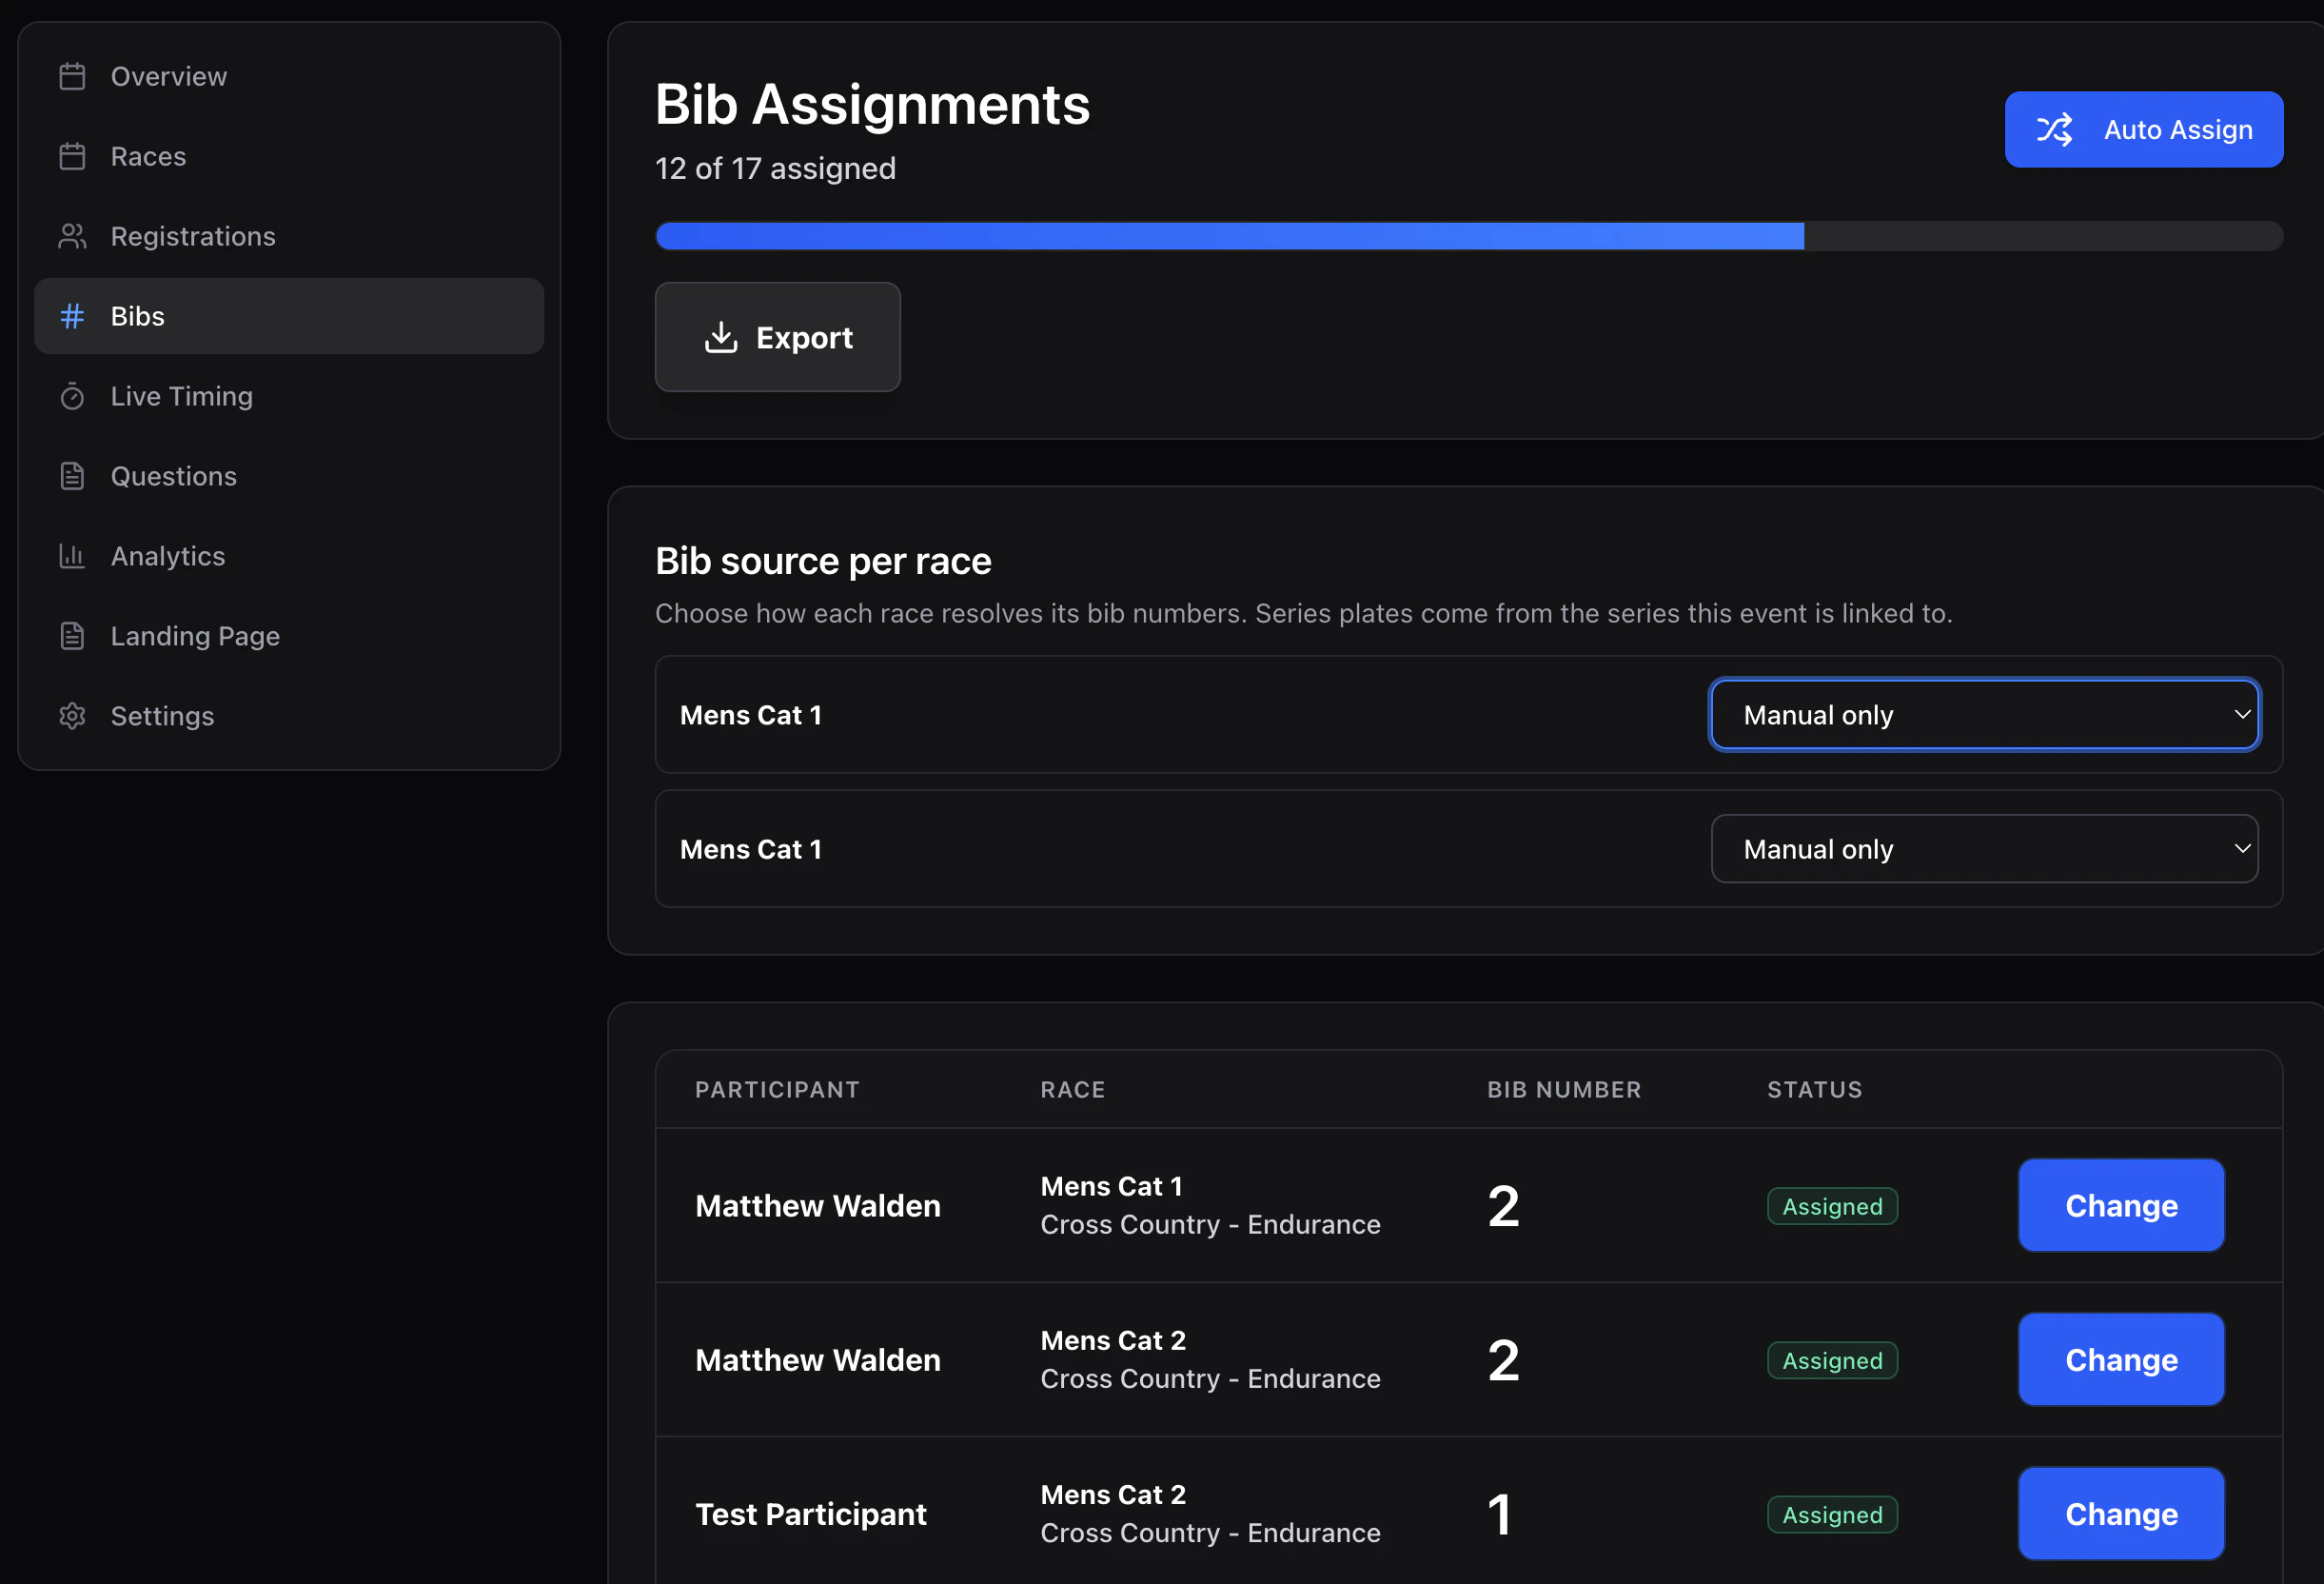Click the bar chart icon for Analytics
The height and width of the screenshot is (1584, 2324).
pyautogui.click(x=72, y=556)
